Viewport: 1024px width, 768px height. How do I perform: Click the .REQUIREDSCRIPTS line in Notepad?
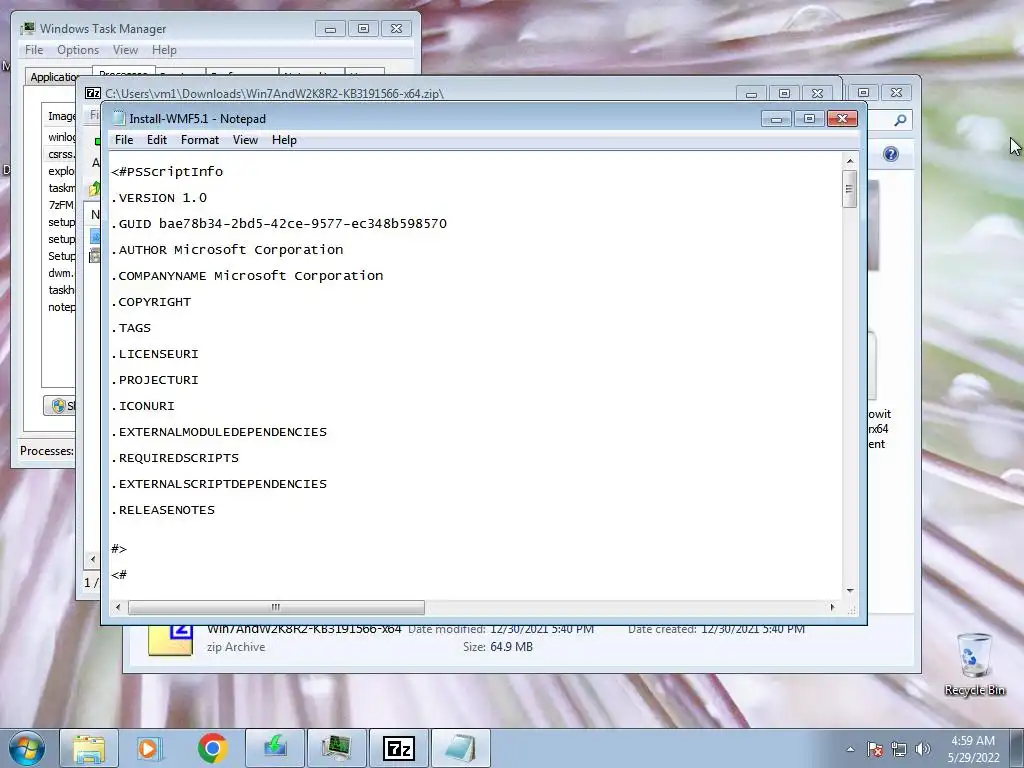pos(175,458)
